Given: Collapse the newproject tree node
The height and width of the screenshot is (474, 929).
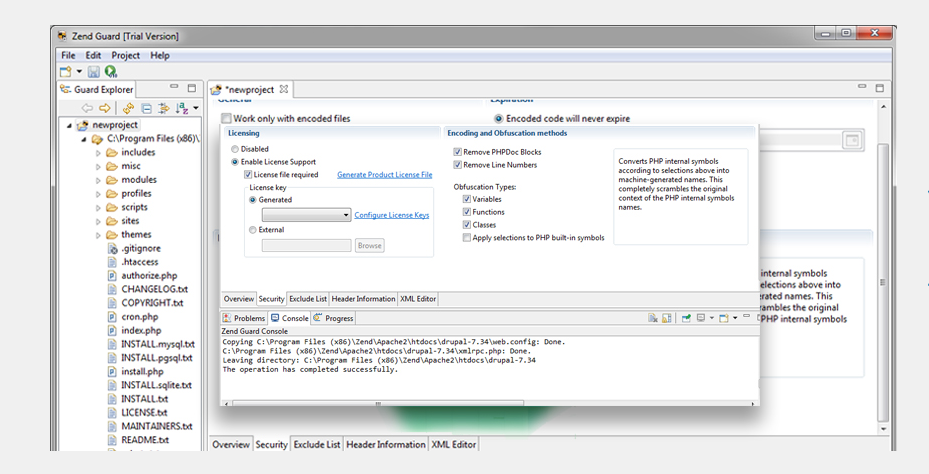Looking at the screenshot, I should pos(69,126).
